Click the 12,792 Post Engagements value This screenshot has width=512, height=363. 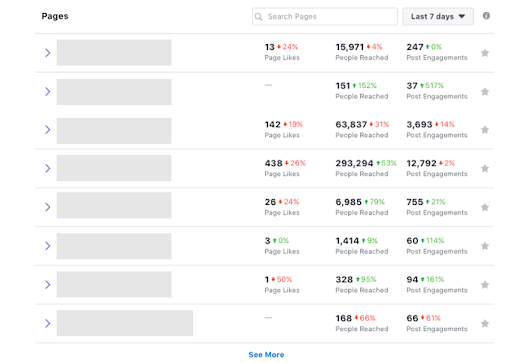pos(421,163)
